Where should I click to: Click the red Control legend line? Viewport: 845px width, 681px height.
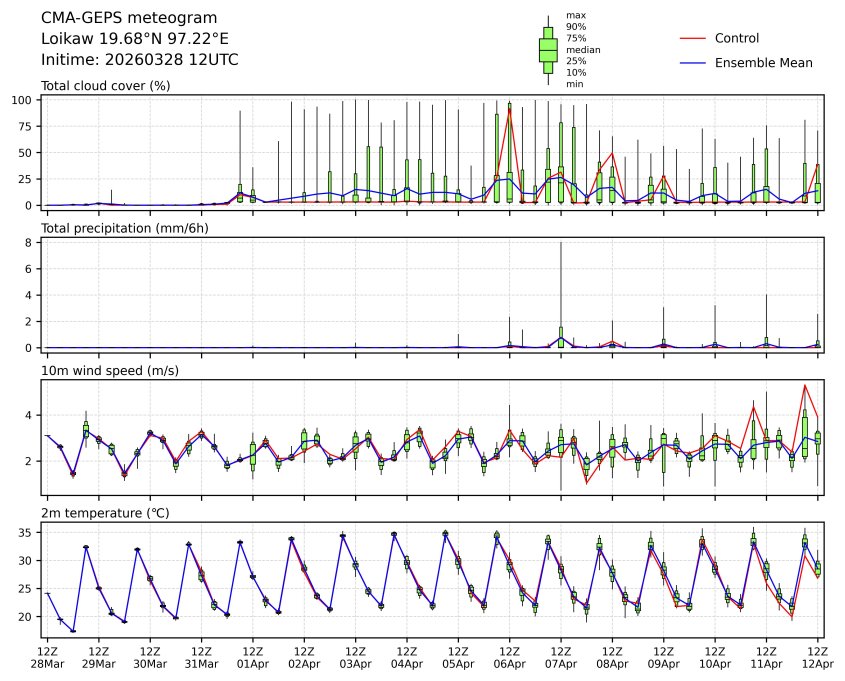pos(693,39)
